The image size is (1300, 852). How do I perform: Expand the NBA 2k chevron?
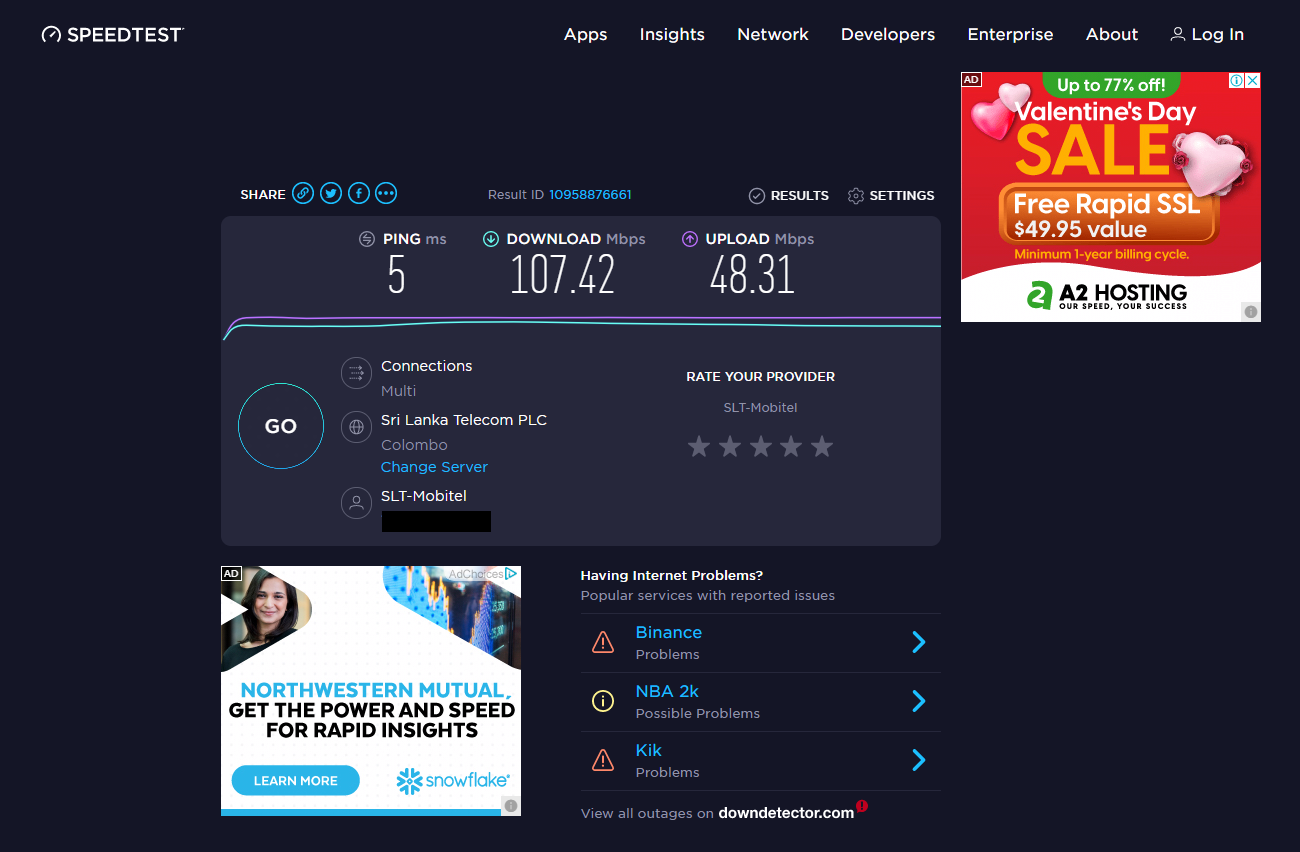[x=919, y=701]
